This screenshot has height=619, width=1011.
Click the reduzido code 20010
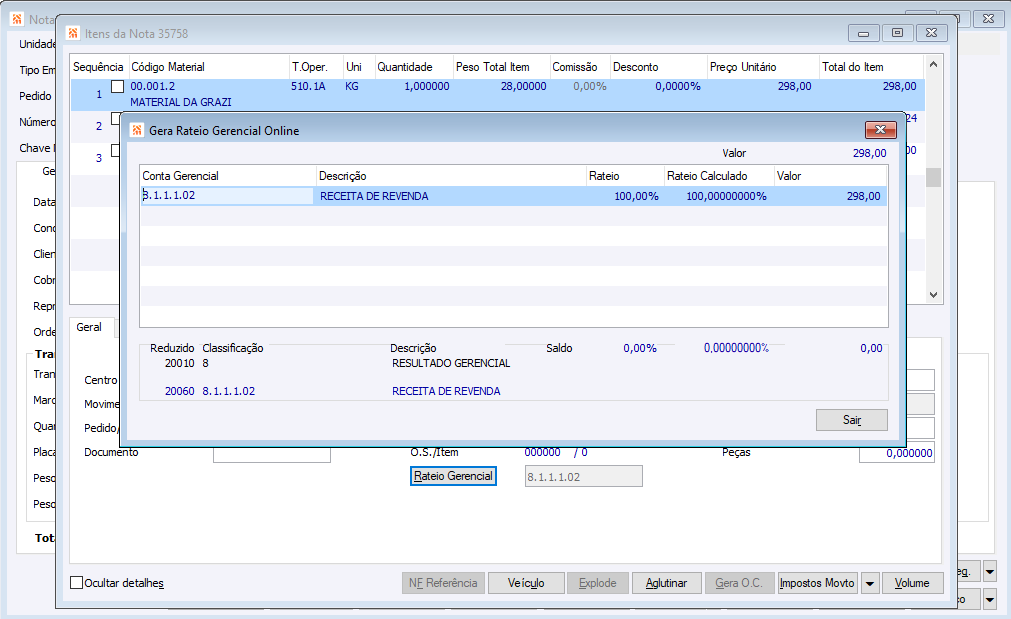(179, 364)
